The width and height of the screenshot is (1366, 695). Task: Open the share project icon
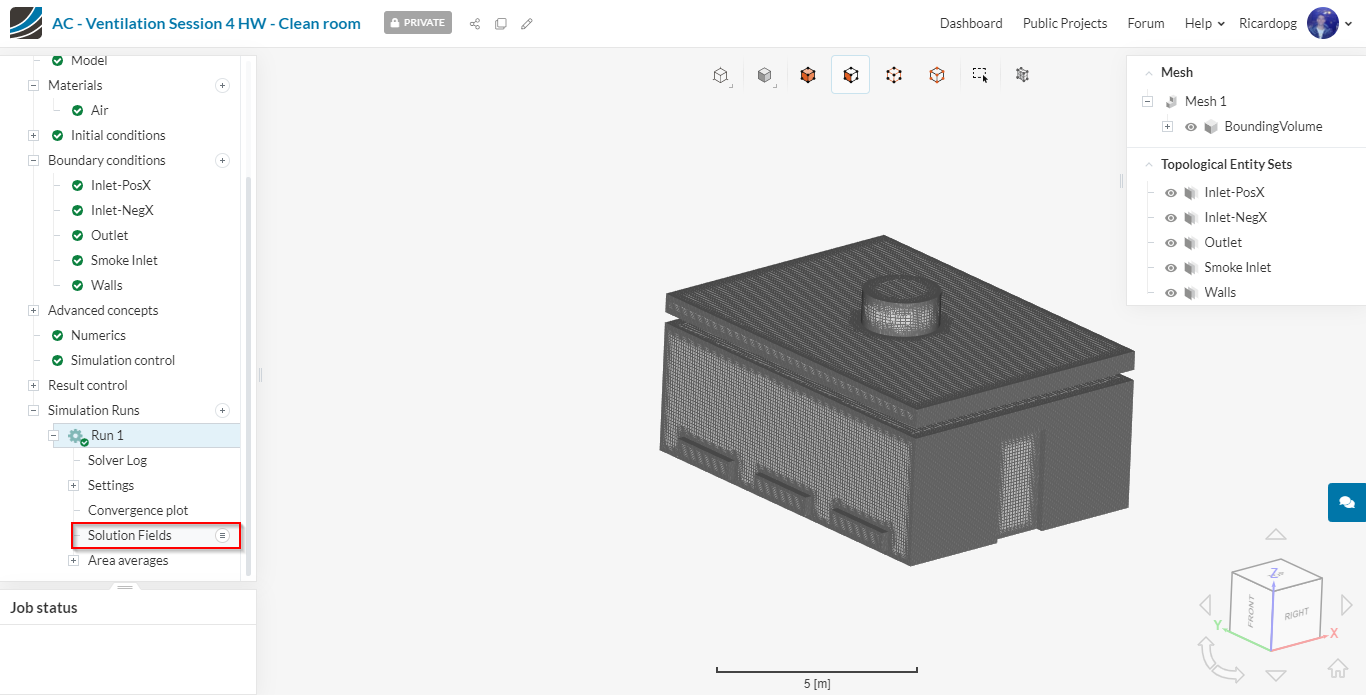pyautogui.click(x=475, y=24)
